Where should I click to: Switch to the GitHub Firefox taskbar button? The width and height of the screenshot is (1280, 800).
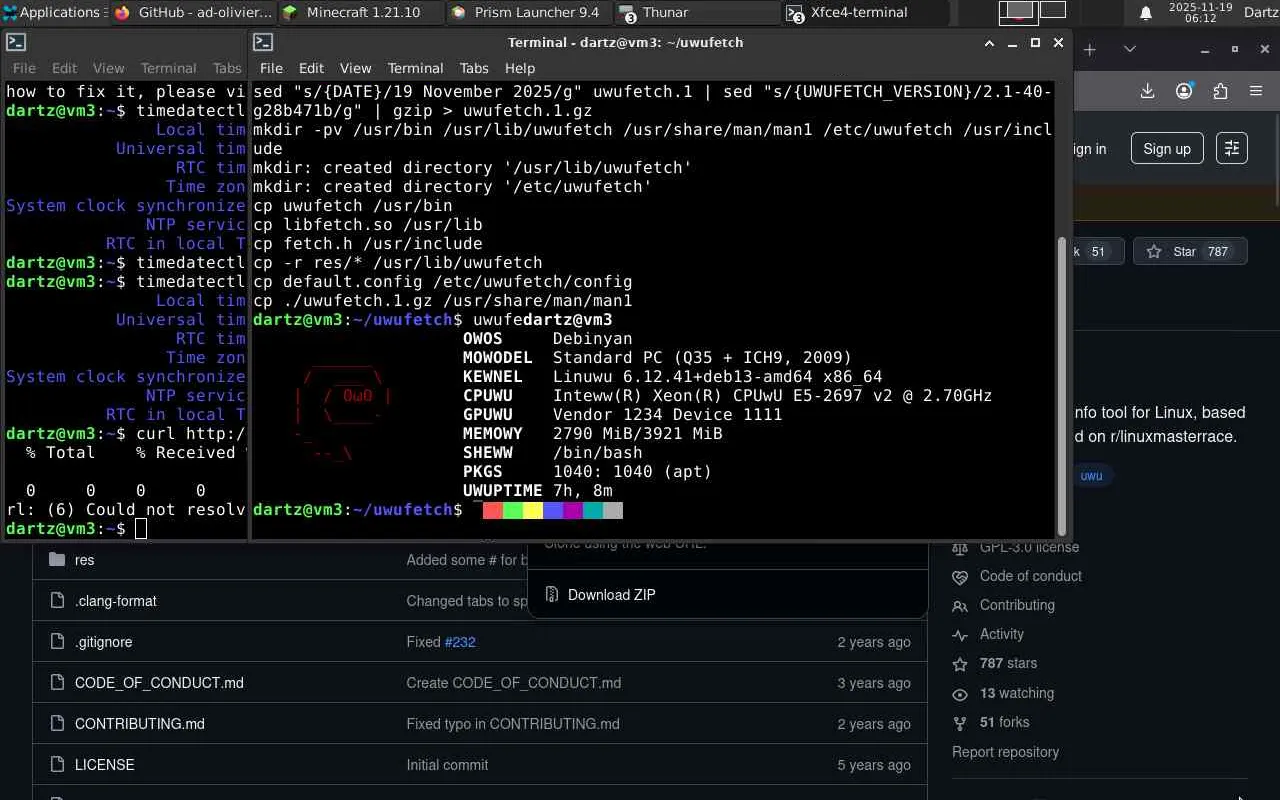tap(193, 12)
